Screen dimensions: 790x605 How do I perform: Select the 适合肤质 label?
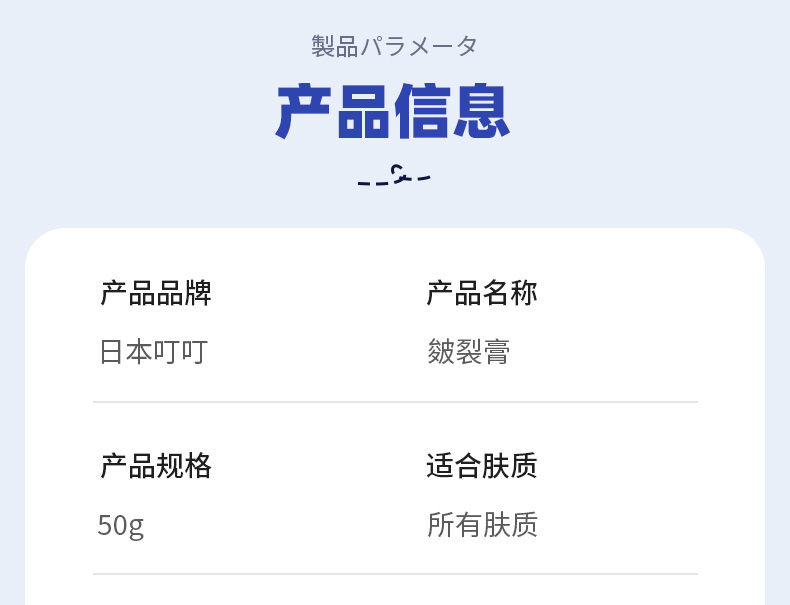pyautogui.click(x=482, y=465)
